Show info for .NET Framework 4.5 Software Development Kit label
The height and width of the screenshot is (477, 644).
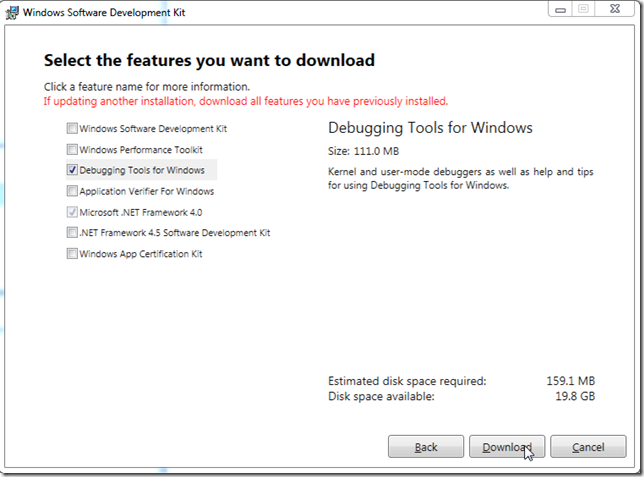tap(175, 233)
